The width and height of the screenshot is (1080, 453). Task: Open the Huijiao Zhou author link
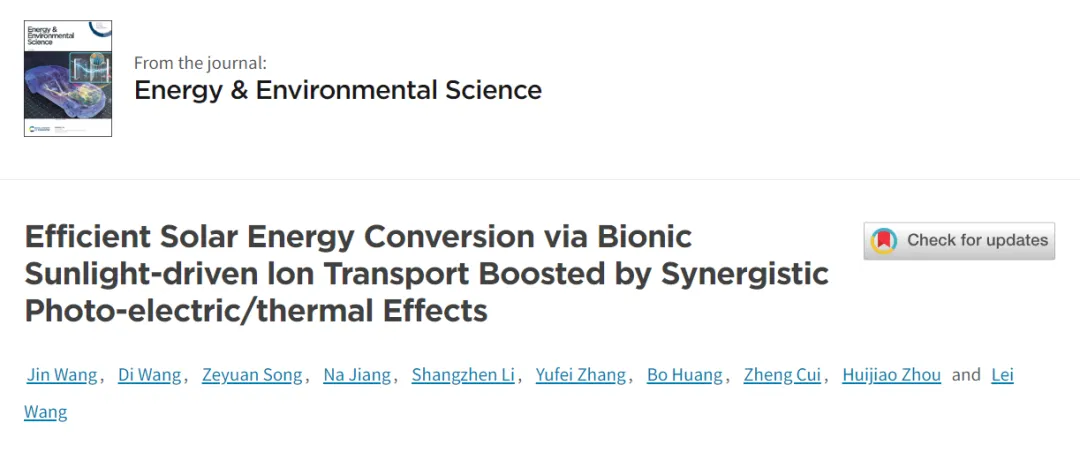[x=891, y=375]
